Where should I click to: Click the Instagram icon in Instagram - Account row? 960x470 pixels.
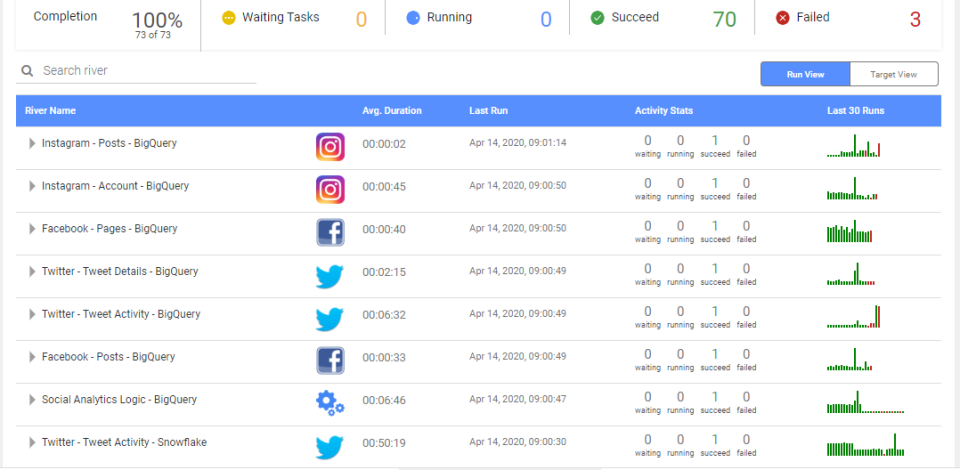click(330, 190)
